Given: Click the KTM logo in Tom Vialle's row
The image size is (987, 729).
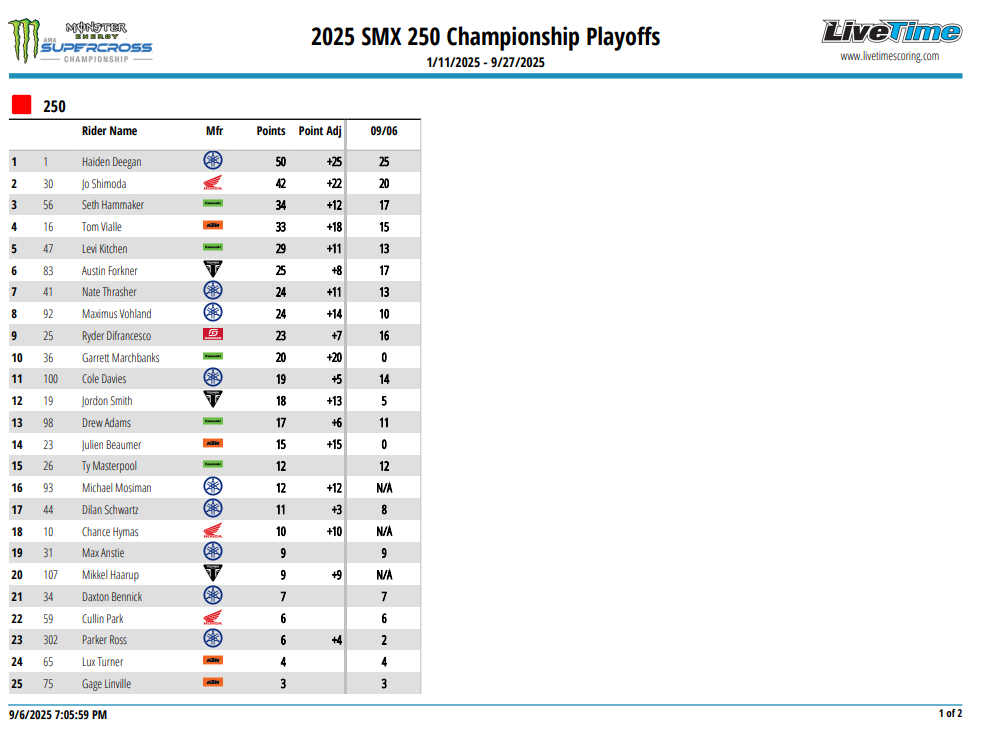Looking at the screenshot, I should 213,227.
